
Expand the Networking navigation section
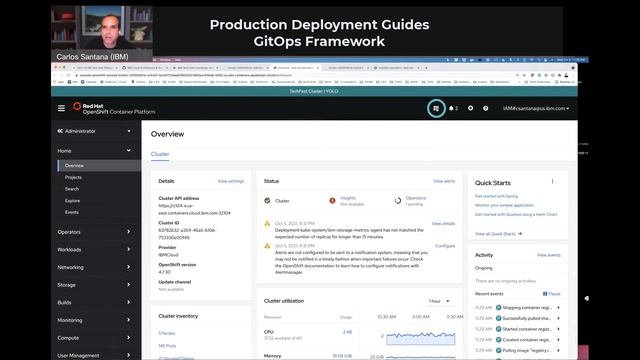[x=95, y=267]
